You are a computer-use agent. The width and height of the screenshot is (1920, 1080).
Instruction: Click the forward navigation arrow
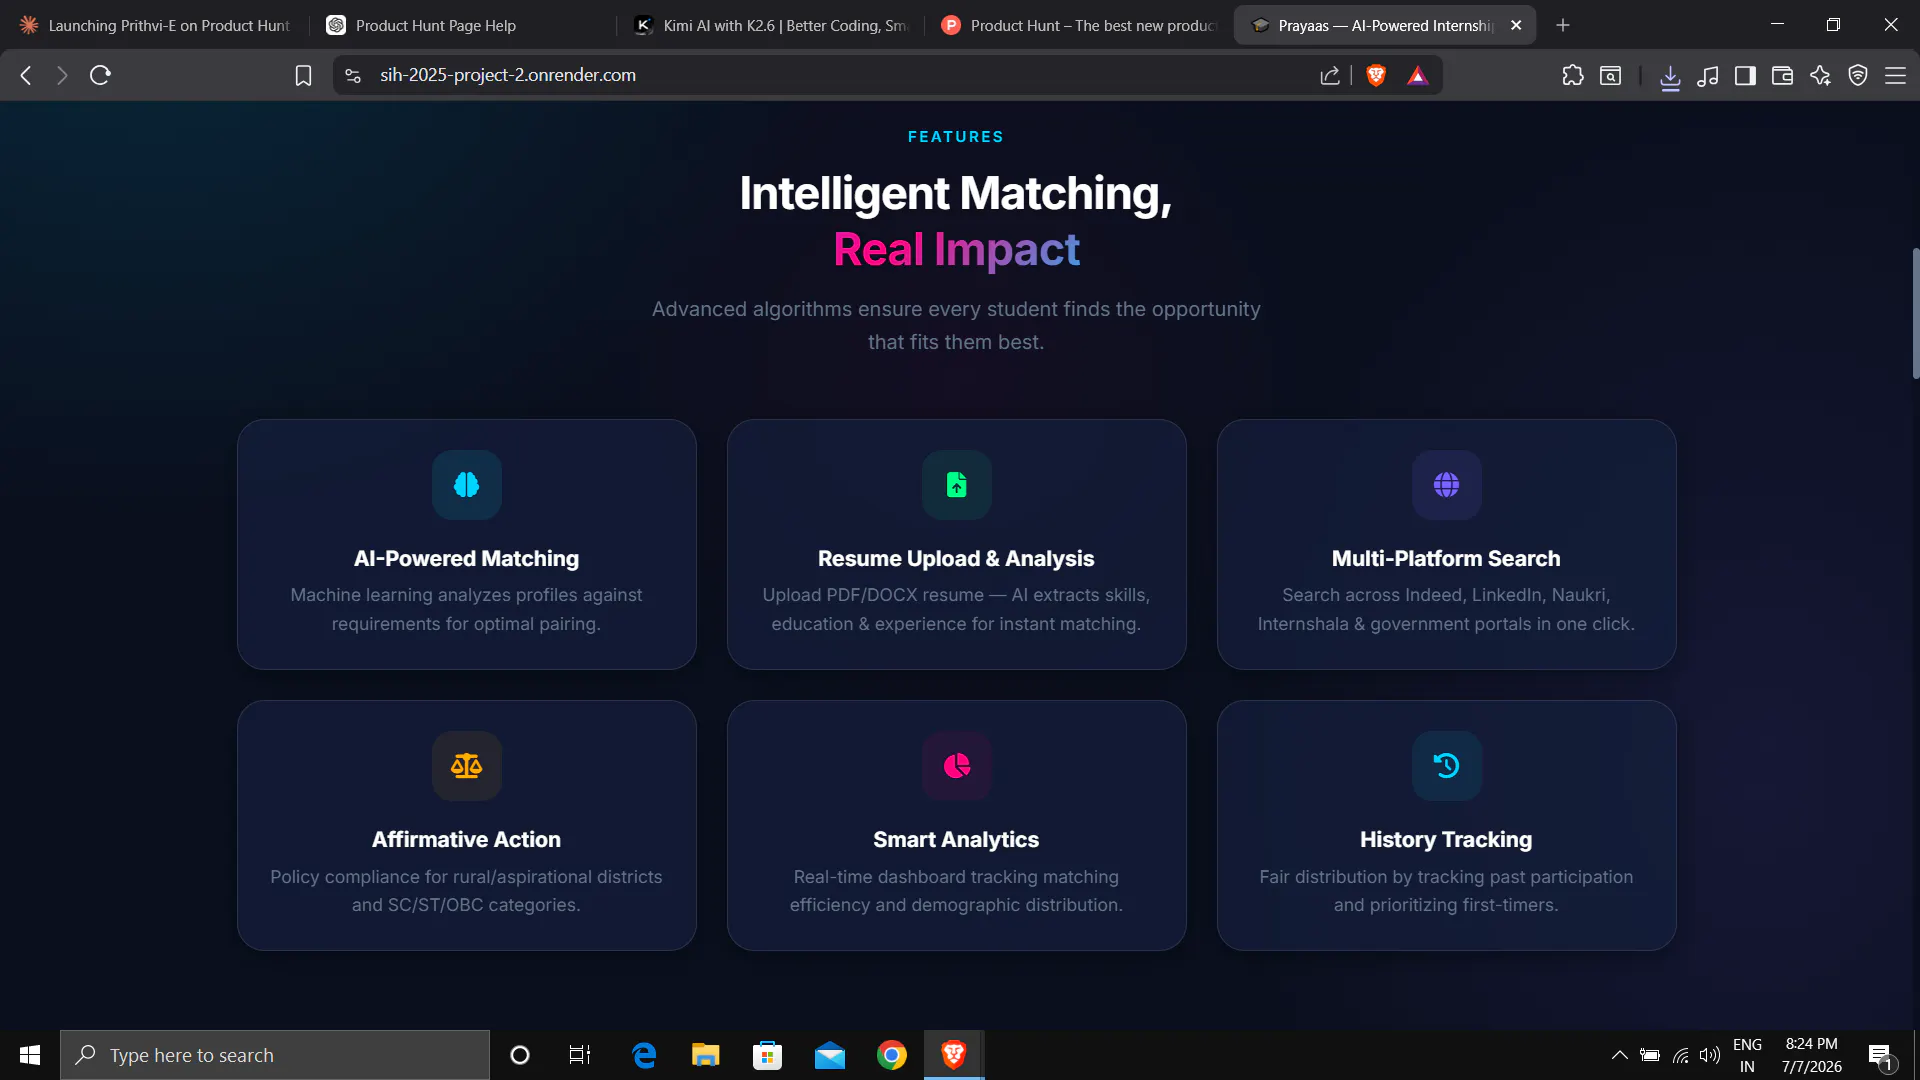pyautogui.click(x=62, y=75)
